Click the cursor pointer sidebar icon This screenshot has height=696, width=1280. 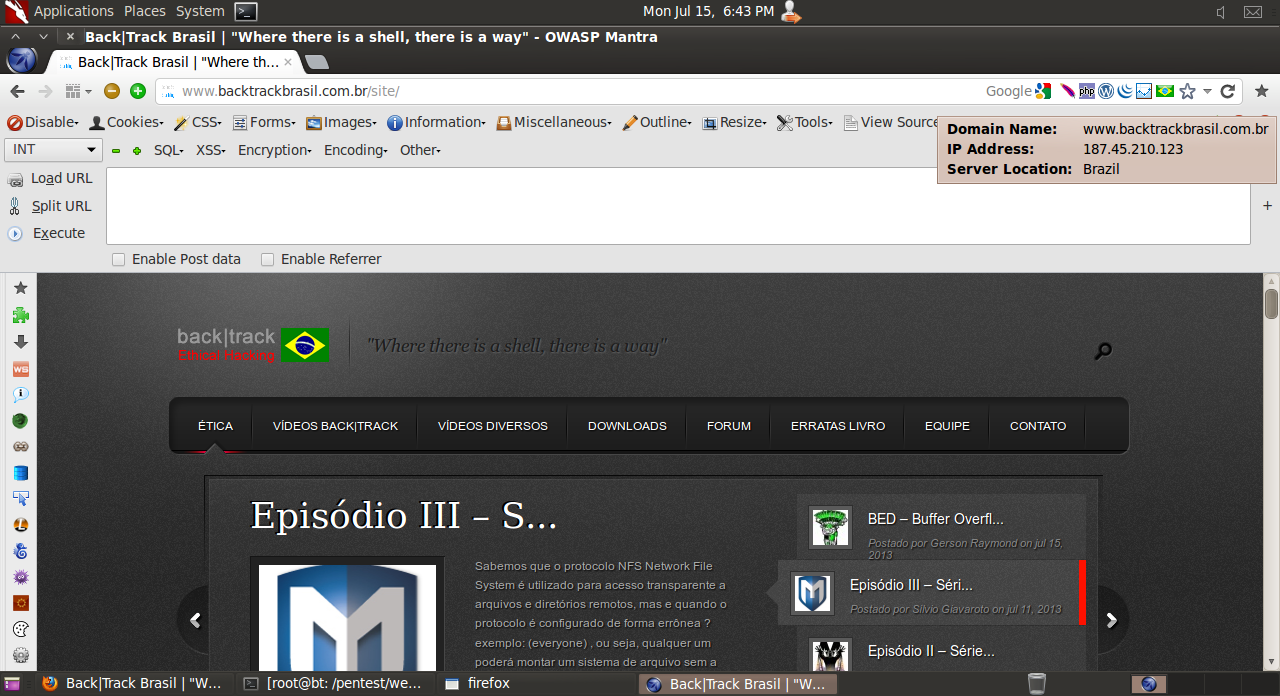pyautogui.click(x=20, y=499)
